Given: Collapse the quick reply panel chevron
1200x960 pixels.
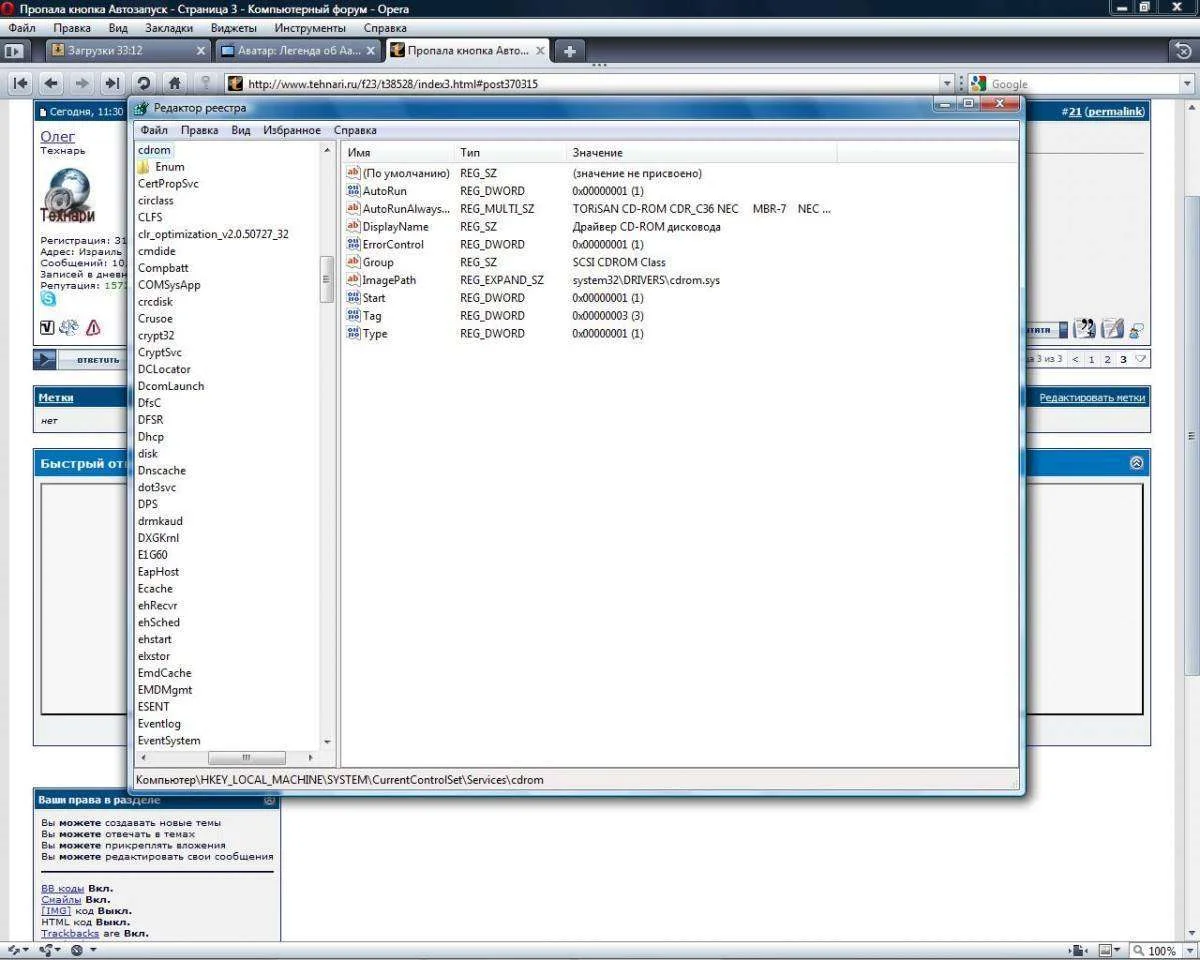Looking at the screenshot, I should (1136, 463).
